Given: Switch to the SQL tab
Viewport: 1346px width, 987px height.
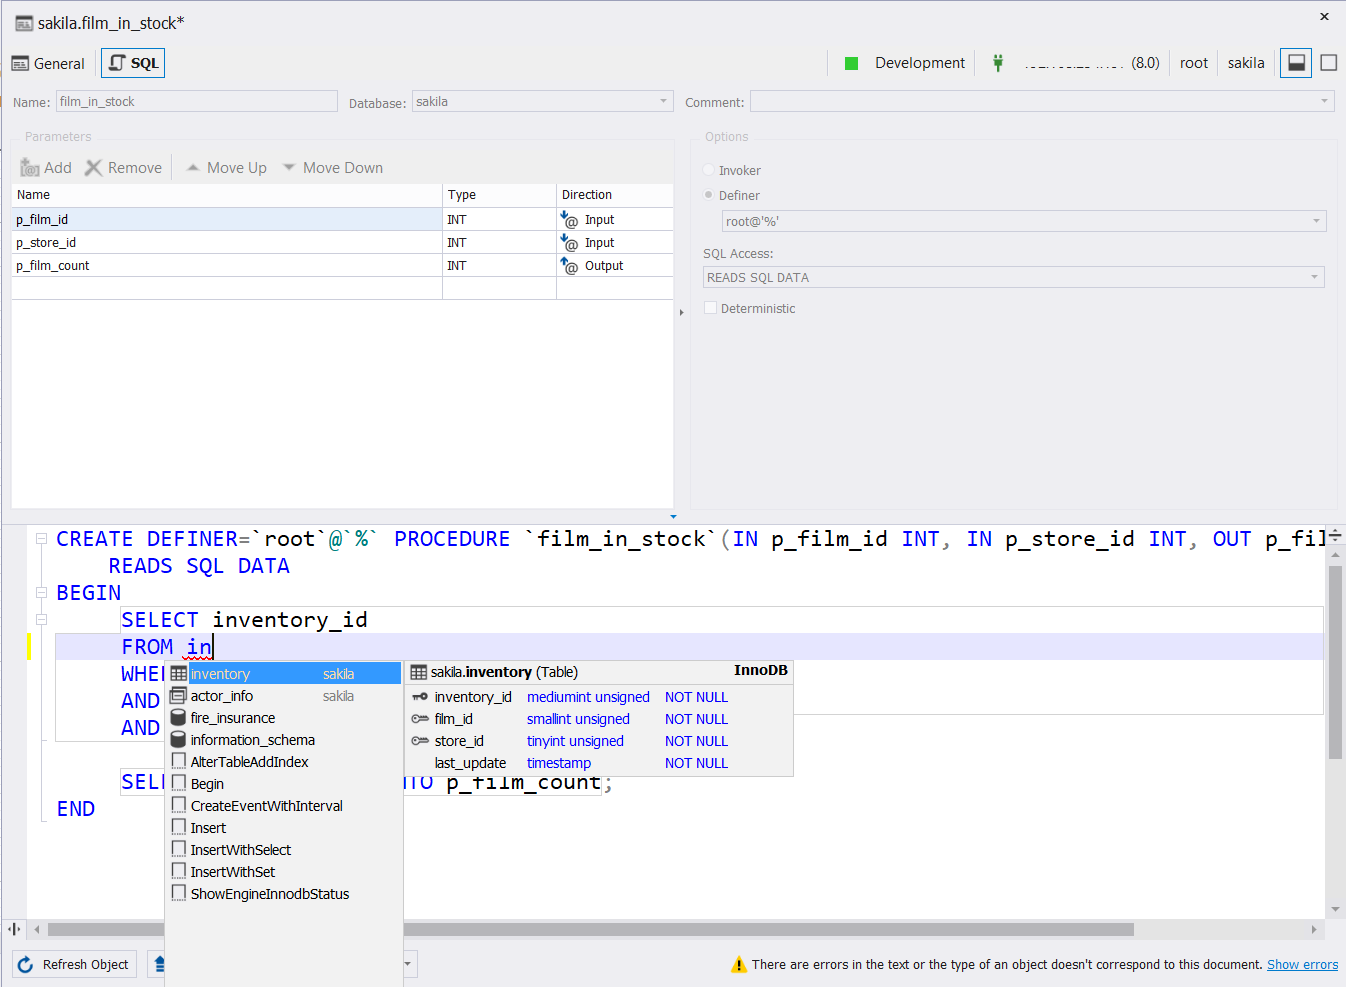Looking at the screenshot, I should point(133,63).
